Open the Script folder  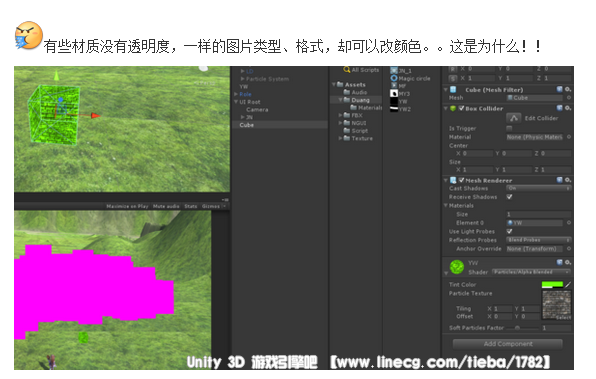pyautogui.click(x=356, y=130)
